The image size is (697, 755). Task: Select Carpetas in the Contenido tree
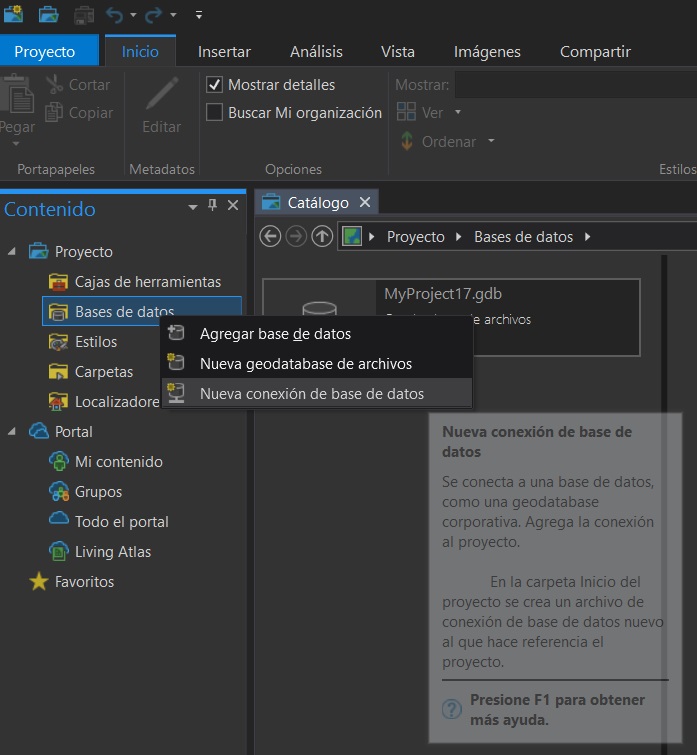91,372
